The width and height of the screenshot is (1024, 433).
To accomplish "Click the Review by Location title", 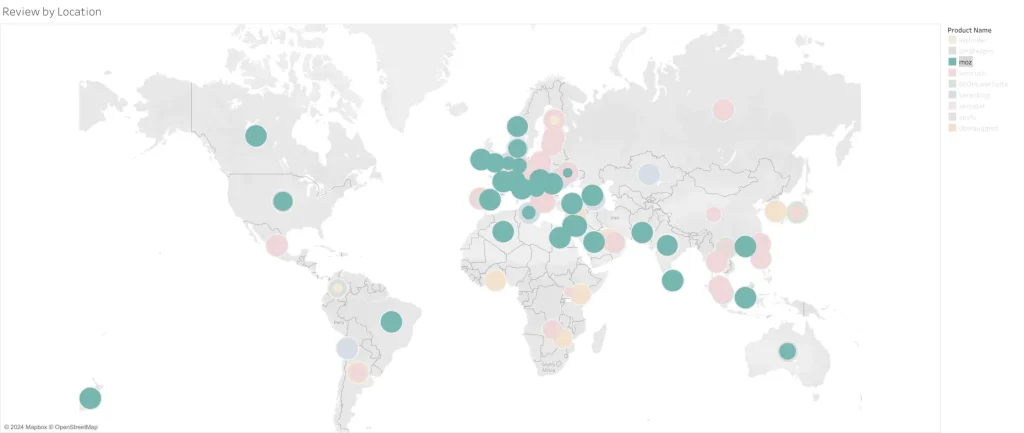I will point(52,12).
